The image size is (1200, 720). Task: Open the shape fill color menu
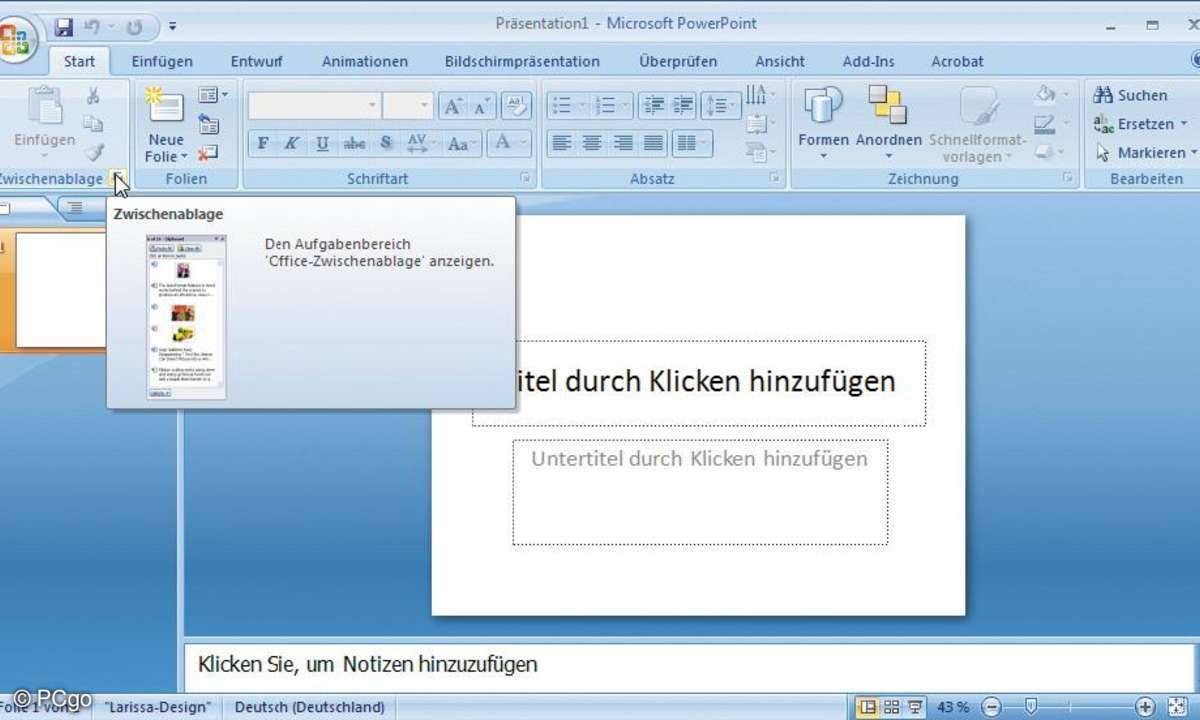coord(1052,95)
